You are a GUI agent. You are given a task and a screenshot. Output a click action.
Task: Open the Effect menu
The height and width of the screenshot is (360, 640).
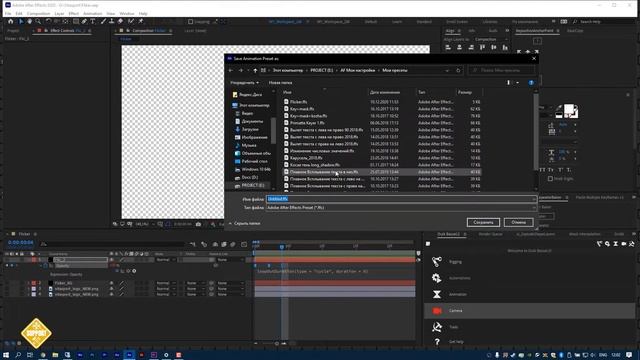[x=74, y=13]
